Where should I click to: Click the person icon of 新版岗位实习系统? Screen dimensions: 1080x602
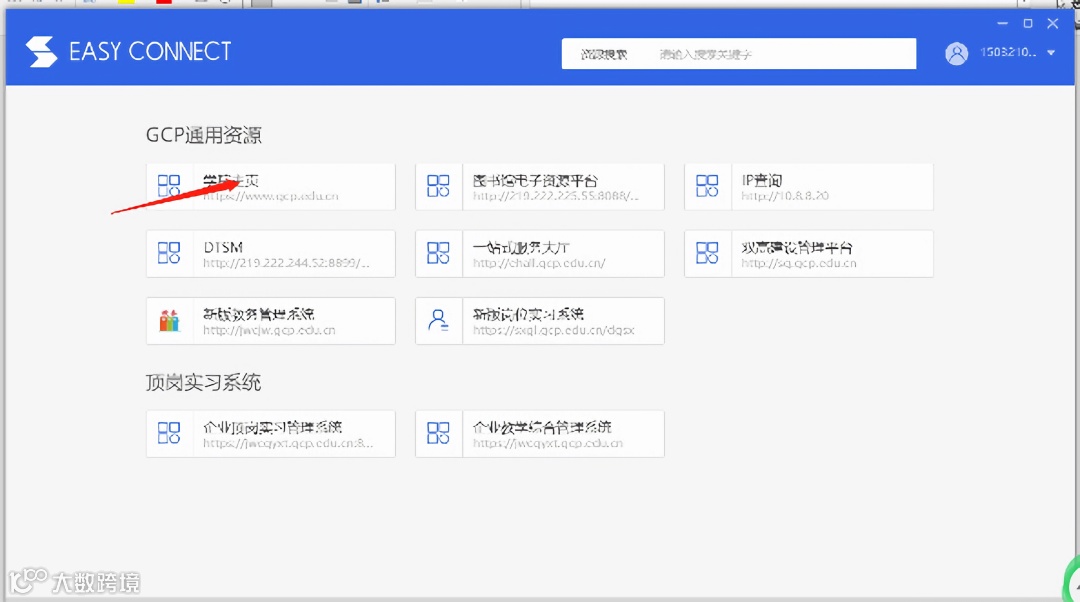[x=438, y=320]
